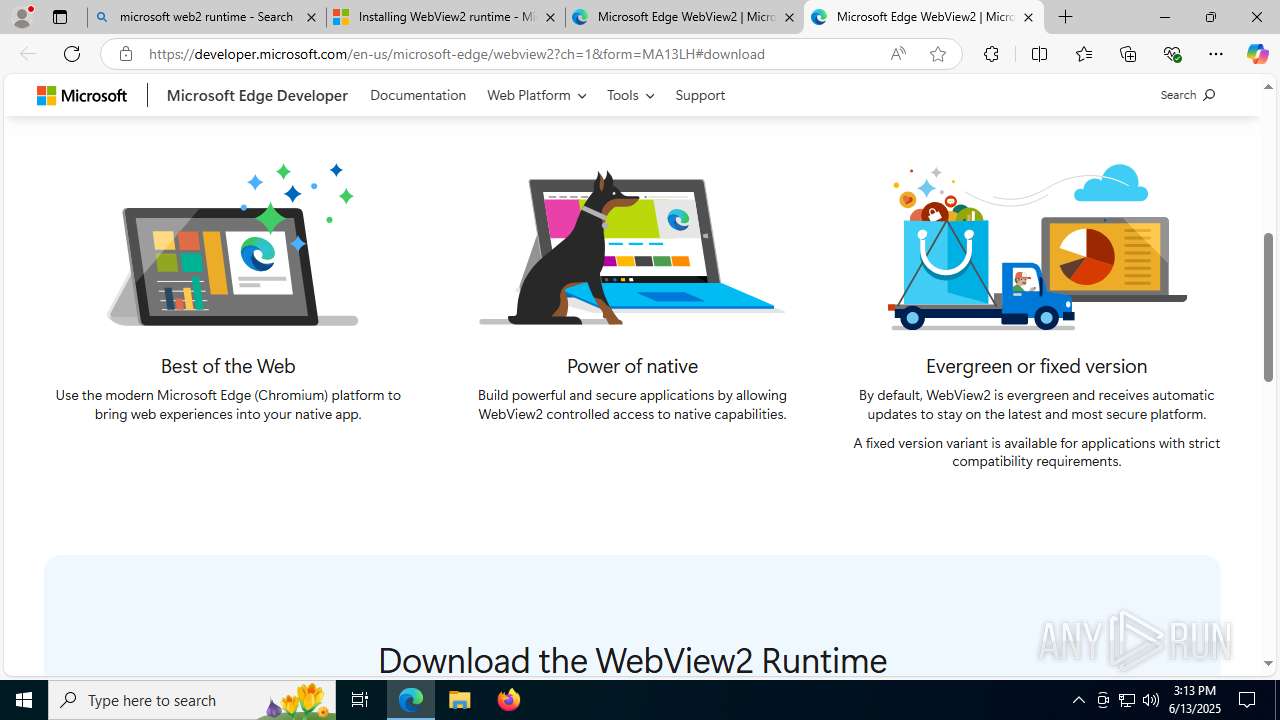Click the Edge icon on the taskbar
The image size is (1280, 720).
pyautogui.click(x=411, y=700)
